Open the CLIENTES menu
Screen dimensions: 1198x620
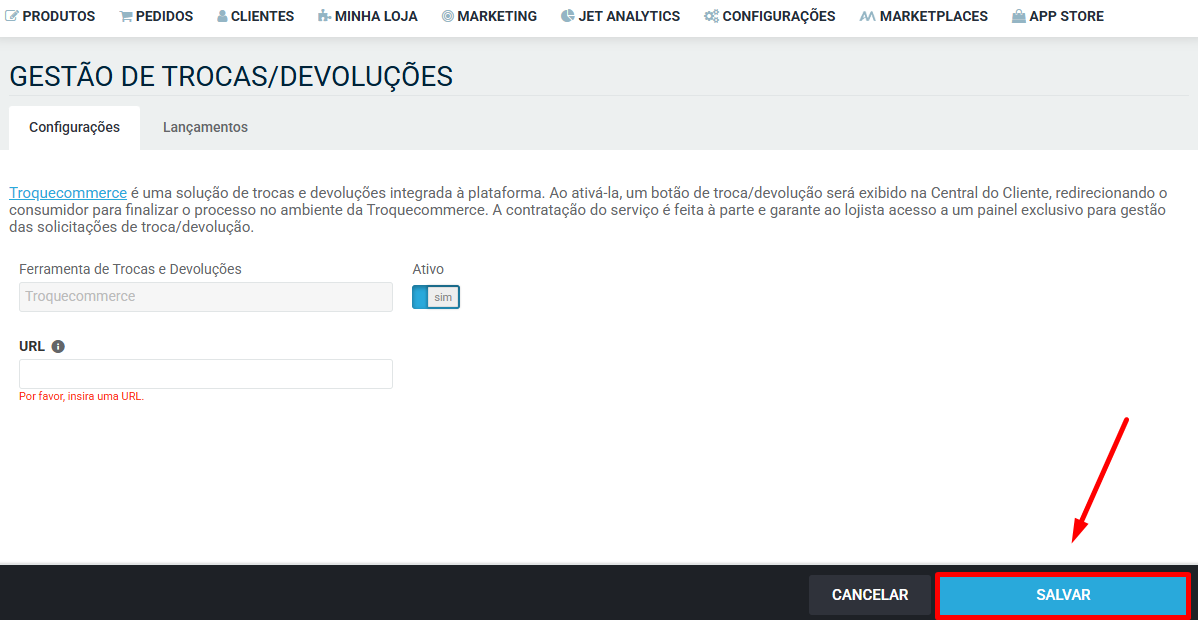256,16
